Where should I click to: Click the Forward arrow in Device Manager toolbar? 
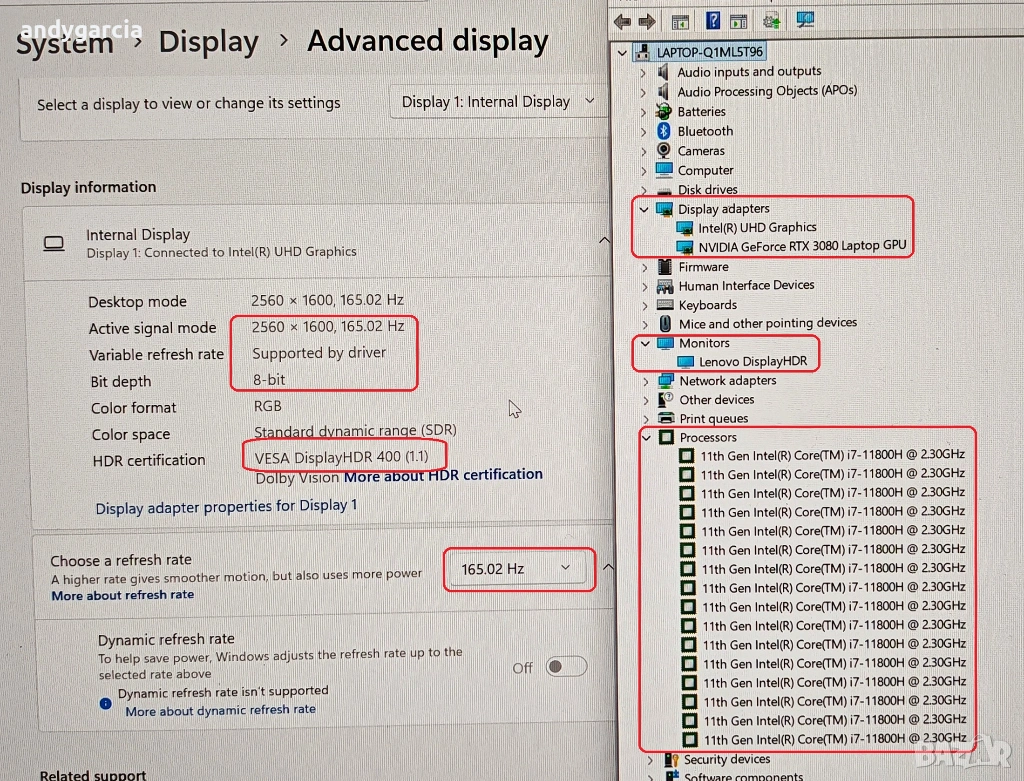tap(647, 21)
